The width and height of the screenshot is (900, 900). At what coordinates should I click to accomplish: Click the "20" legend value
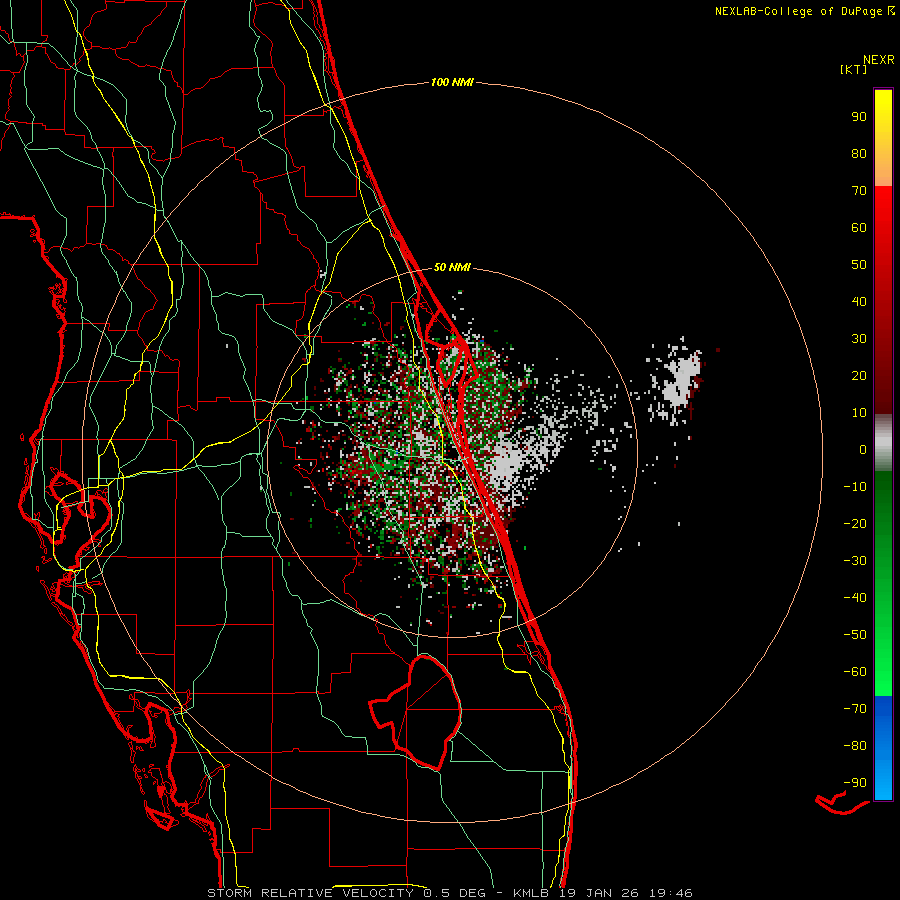pyautogui.click(x=859, y=375)
